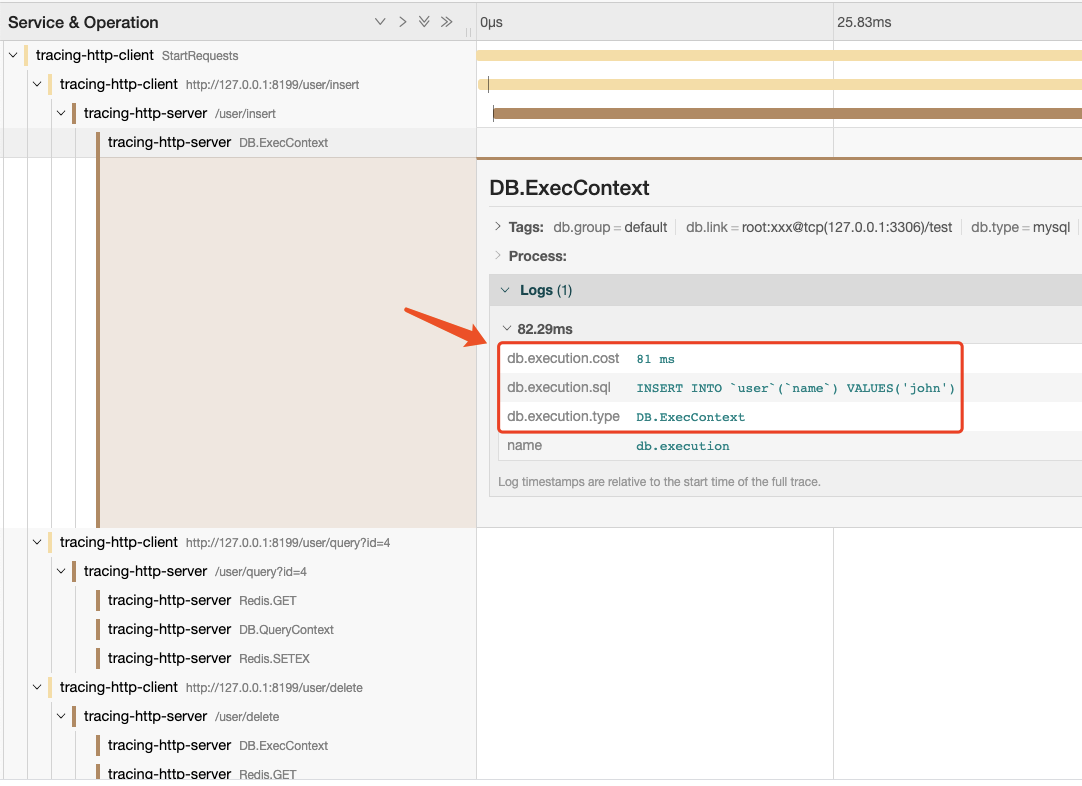Click the single down chevron in the header
Image resolution: width=1082 pixels, height=786 pixels.
380,22
